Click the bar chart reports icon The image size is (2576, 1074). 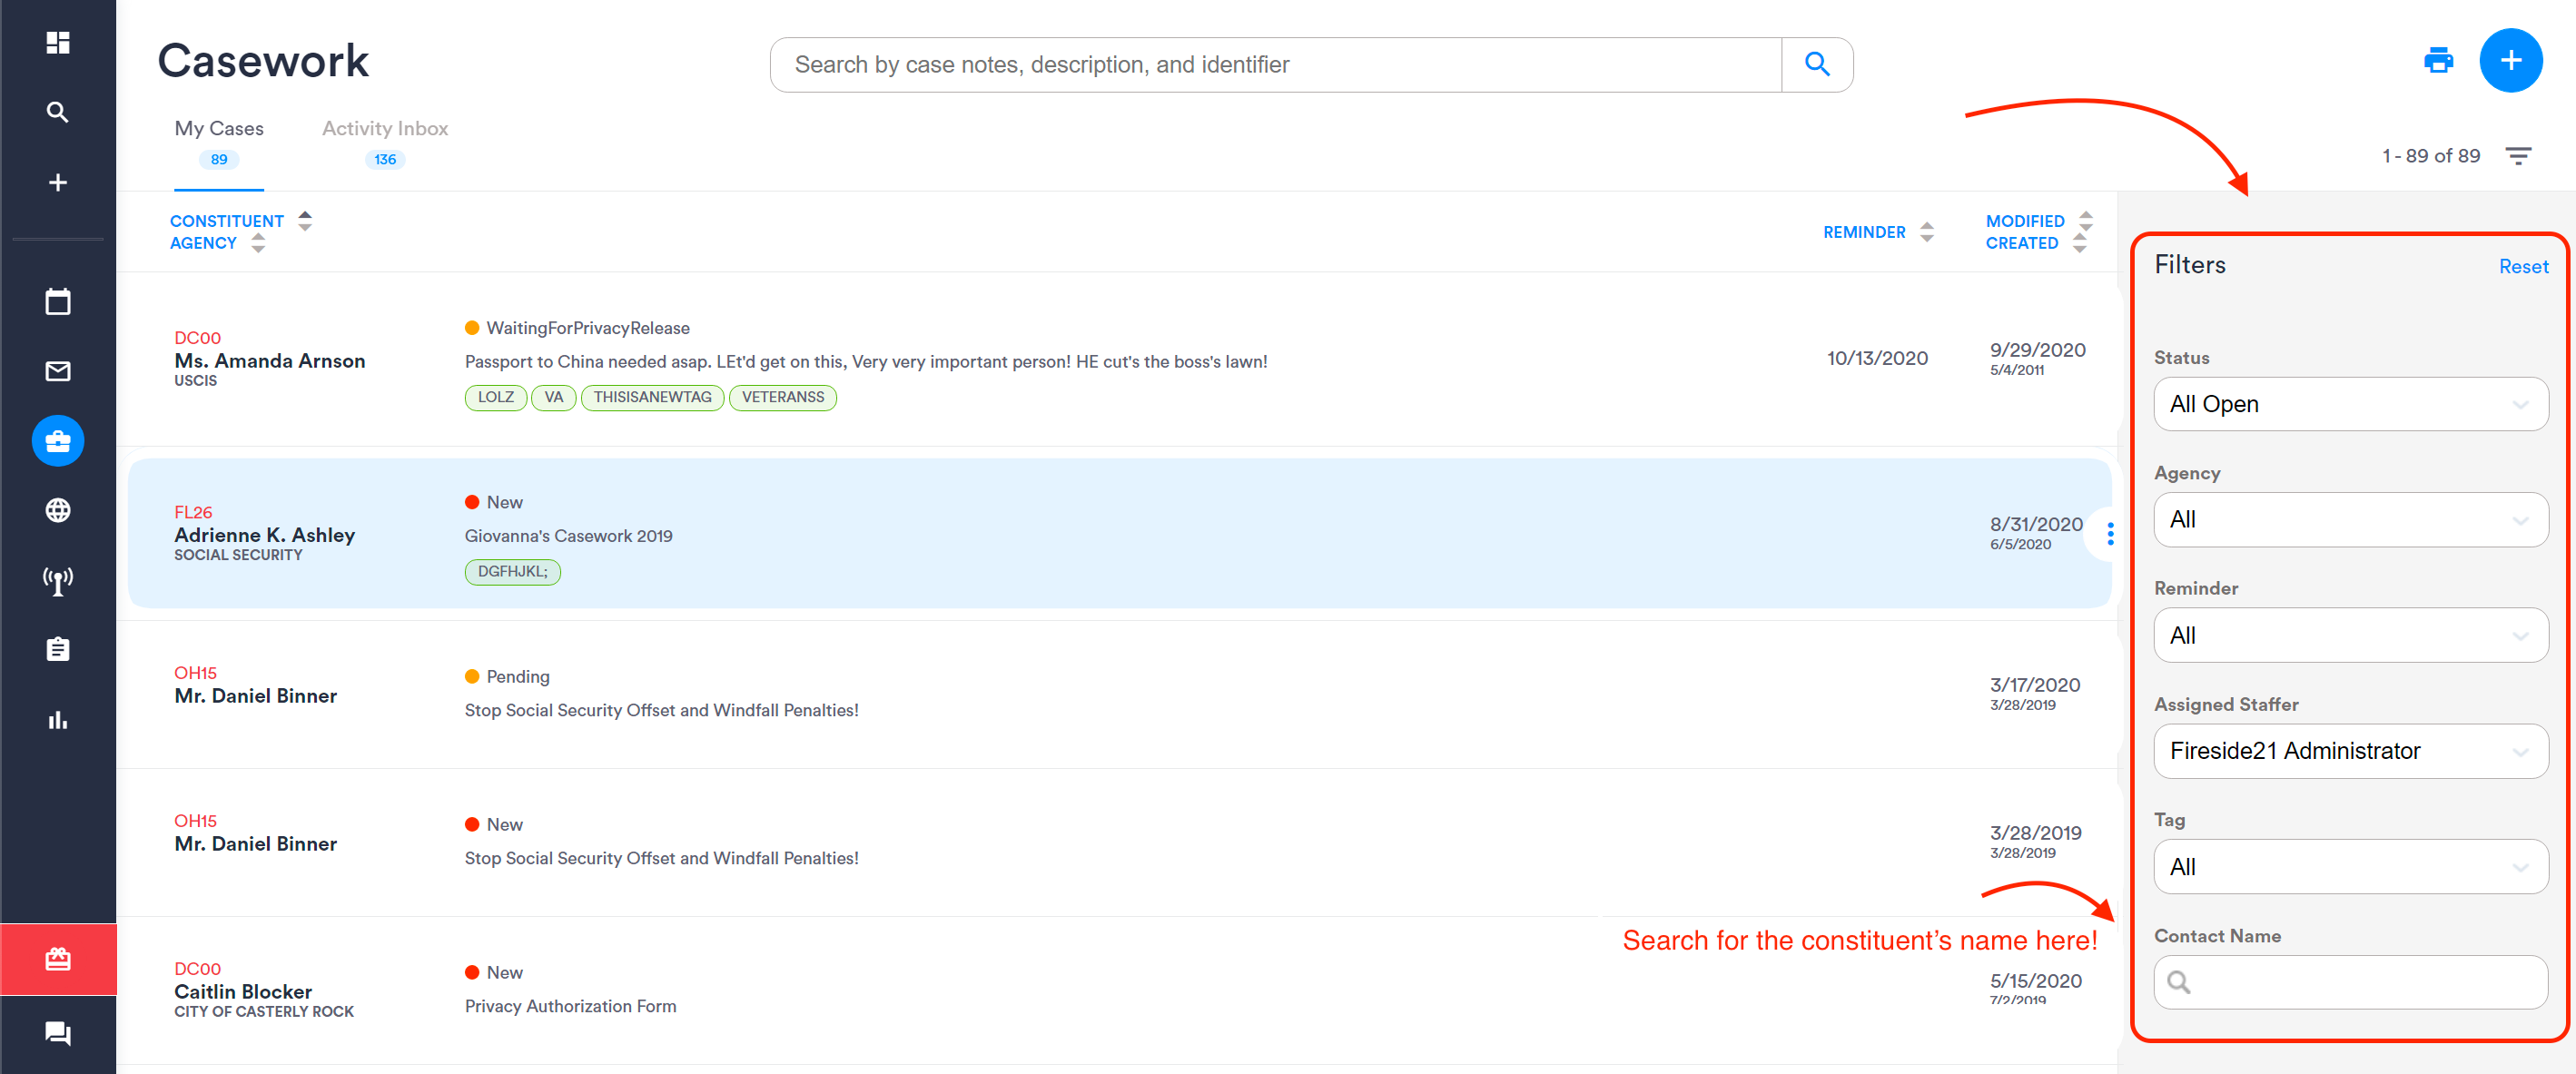click(58, 719)
